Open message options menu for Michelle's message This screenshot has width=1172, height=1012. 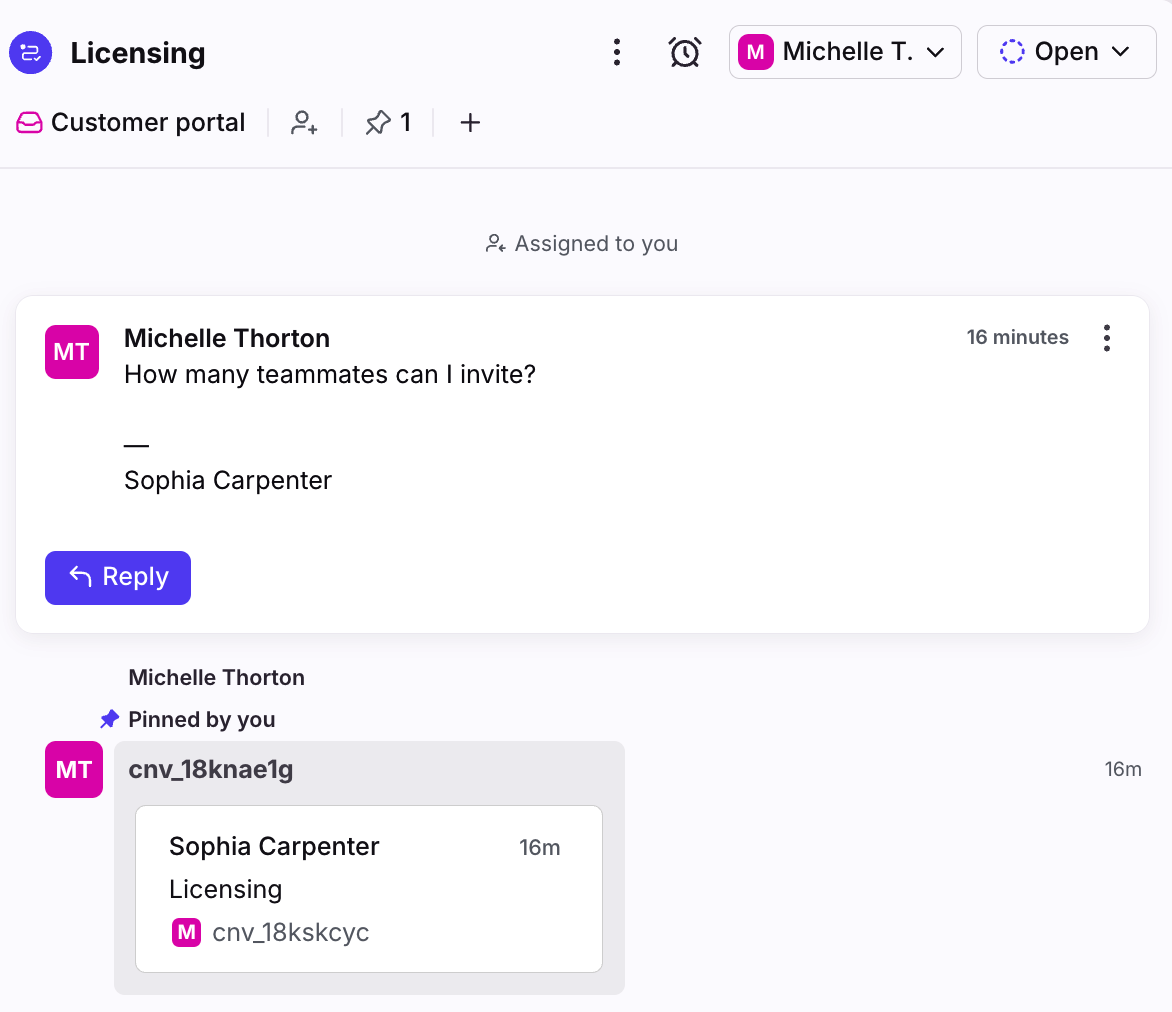[x=1106, y=338]
